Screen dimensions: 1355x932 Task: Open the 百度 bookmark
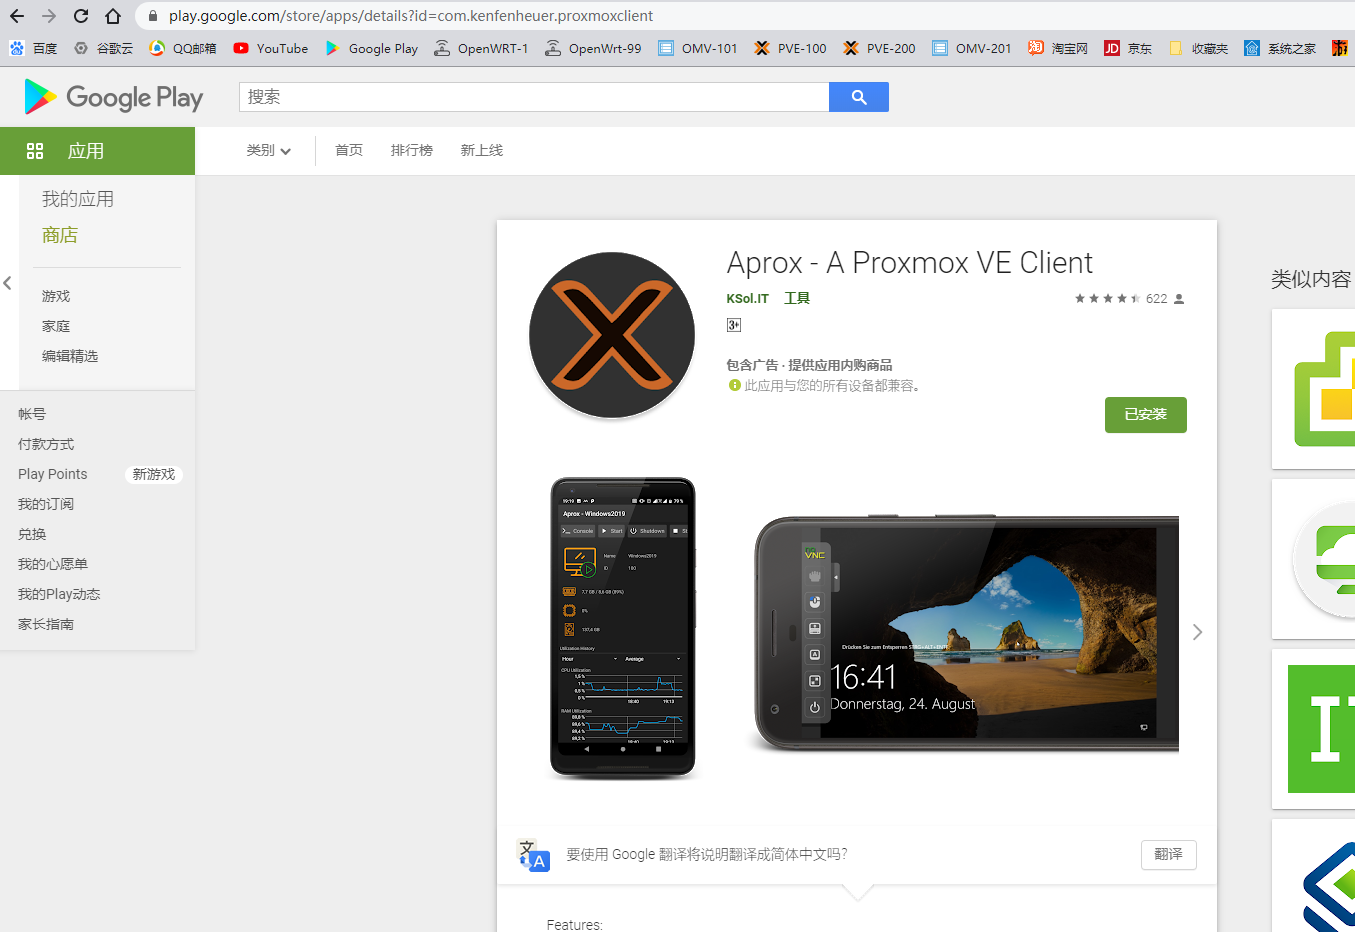point(33,48)
